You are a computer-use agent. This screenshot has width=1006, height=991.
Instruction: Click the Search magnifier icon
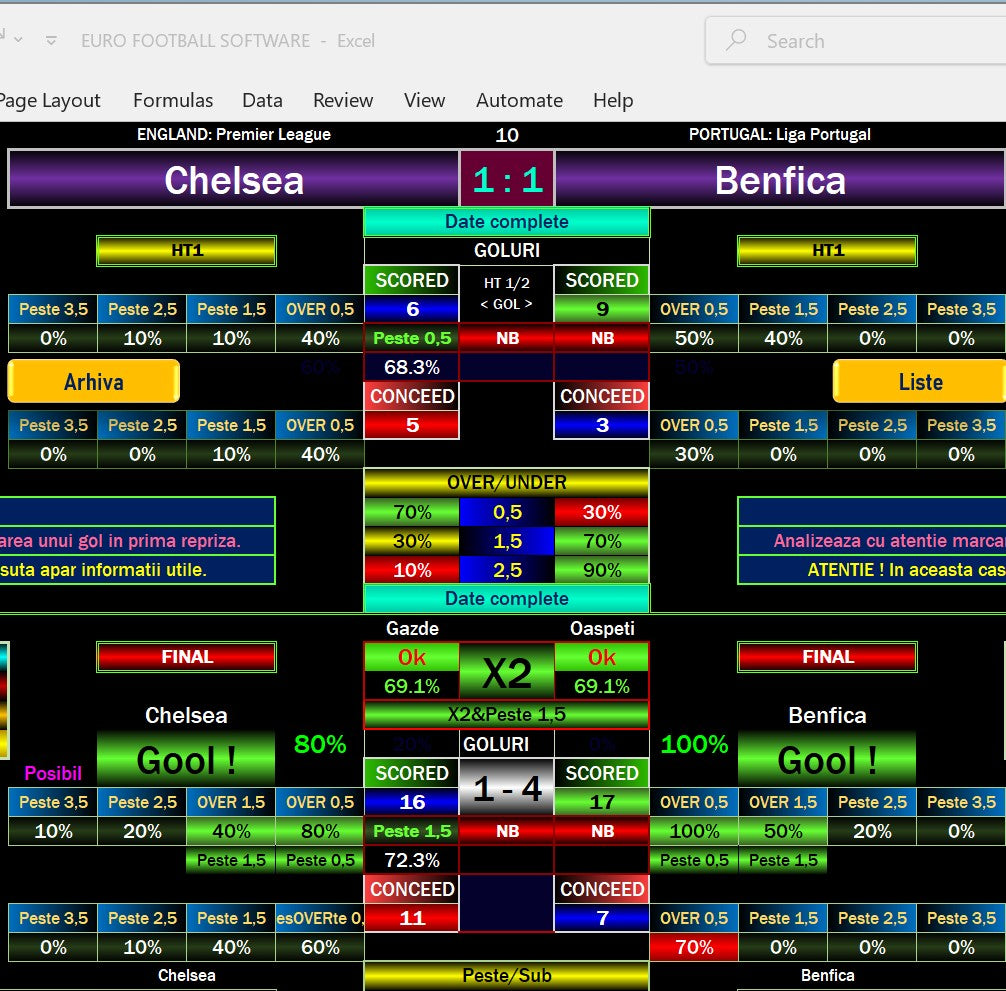[736, 39]
